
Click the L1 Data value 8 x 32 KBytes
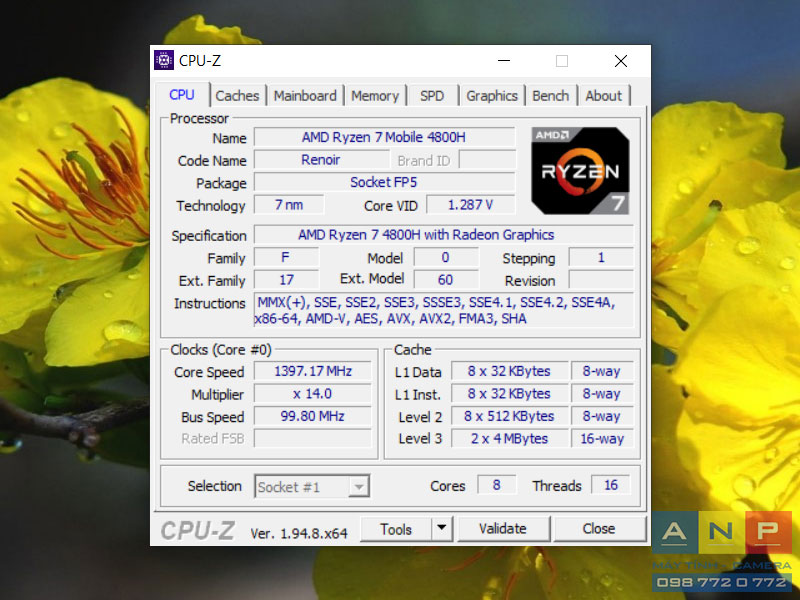click(x=509, y=371)
